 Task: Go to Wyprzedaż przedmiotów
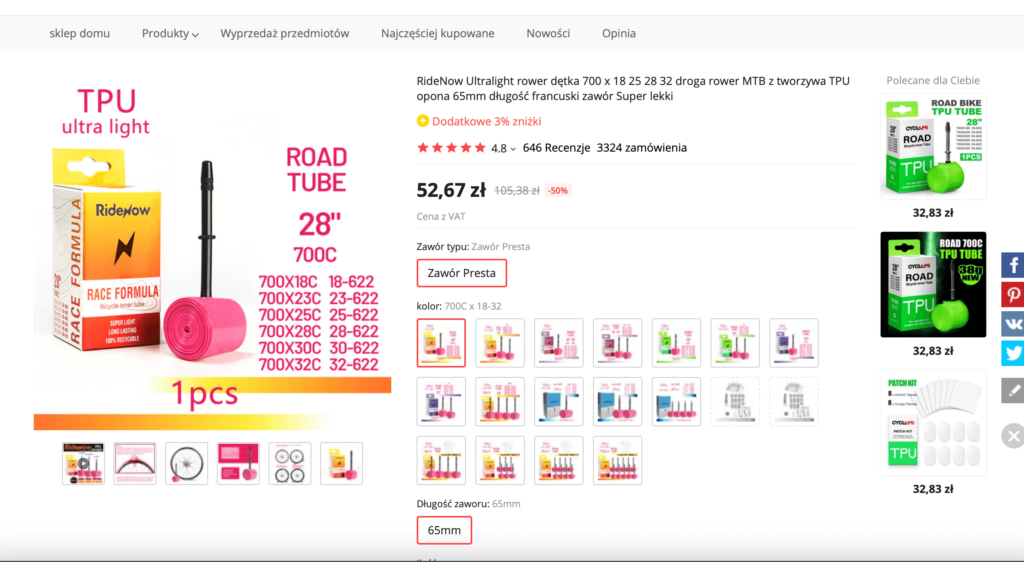coord(285,33)
